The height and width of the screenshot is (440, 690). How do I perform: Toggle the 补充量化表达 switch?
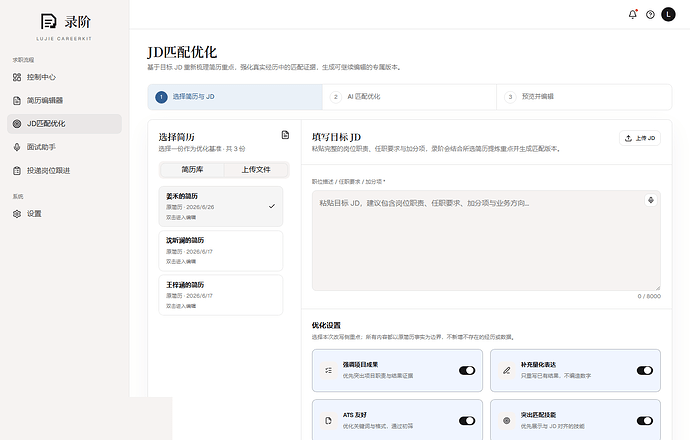point(645,370)
